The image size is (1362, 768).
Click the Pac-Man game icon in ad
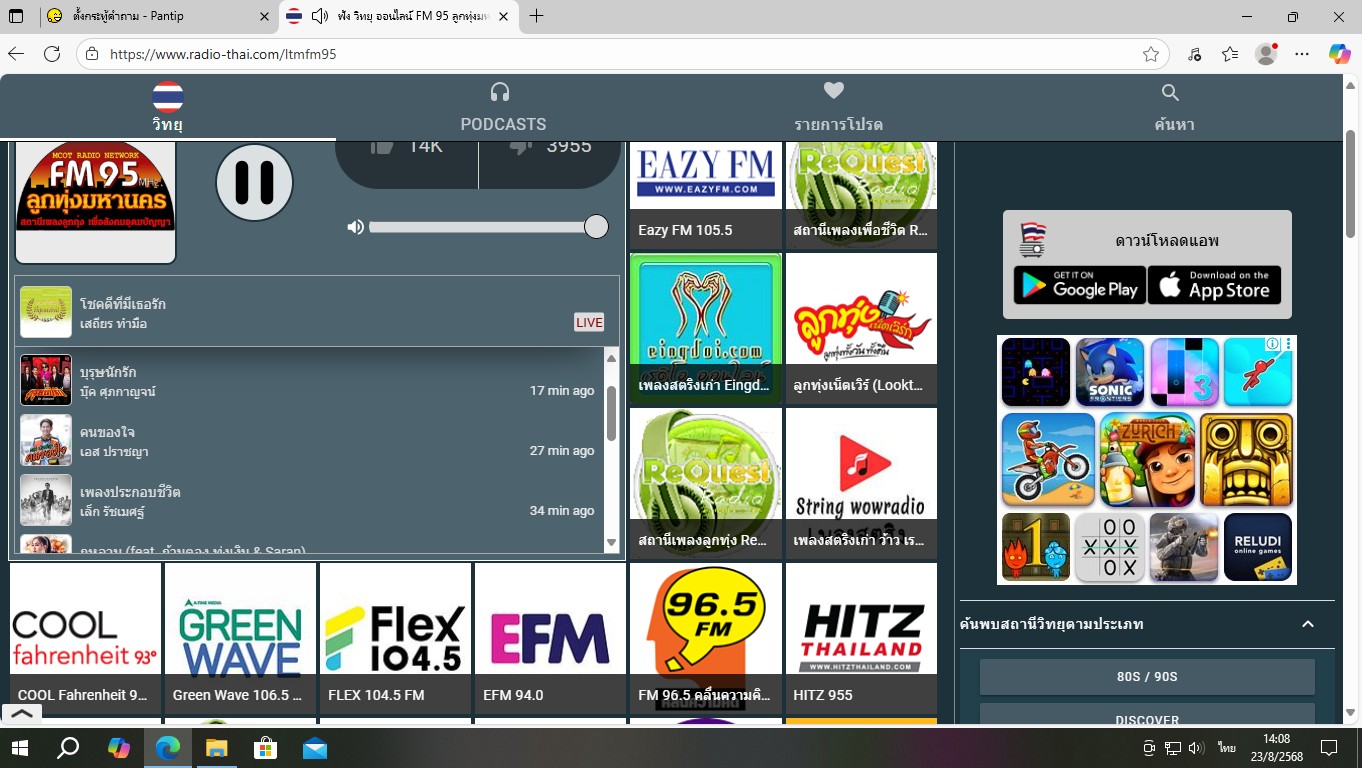[x=1036, y=372]
